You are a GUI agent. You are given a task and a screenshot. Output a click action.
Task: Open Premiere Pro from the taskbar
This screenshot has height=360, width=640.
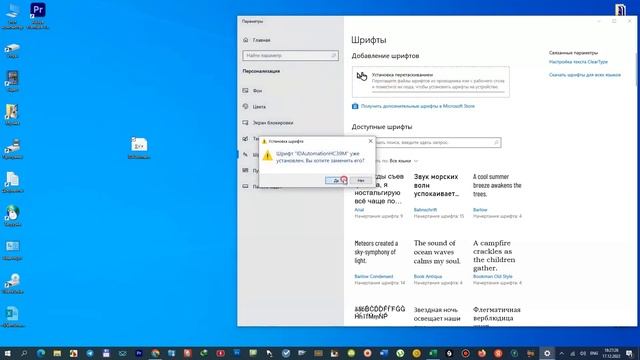click(139, 353)
